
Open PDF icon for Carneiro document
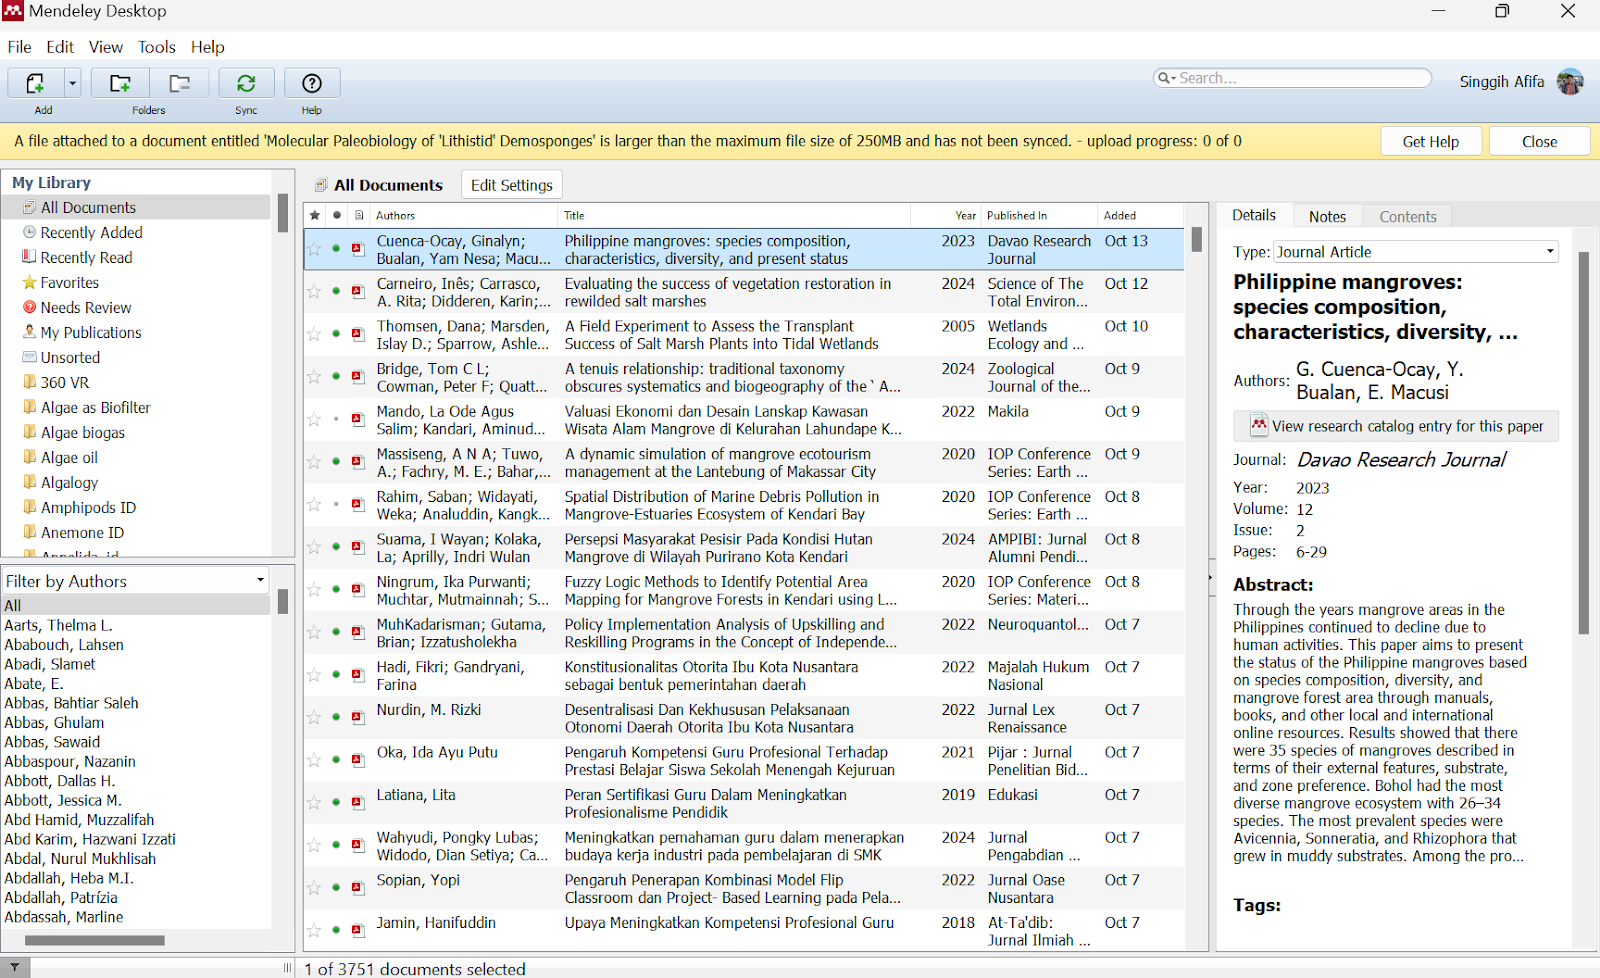358,292
